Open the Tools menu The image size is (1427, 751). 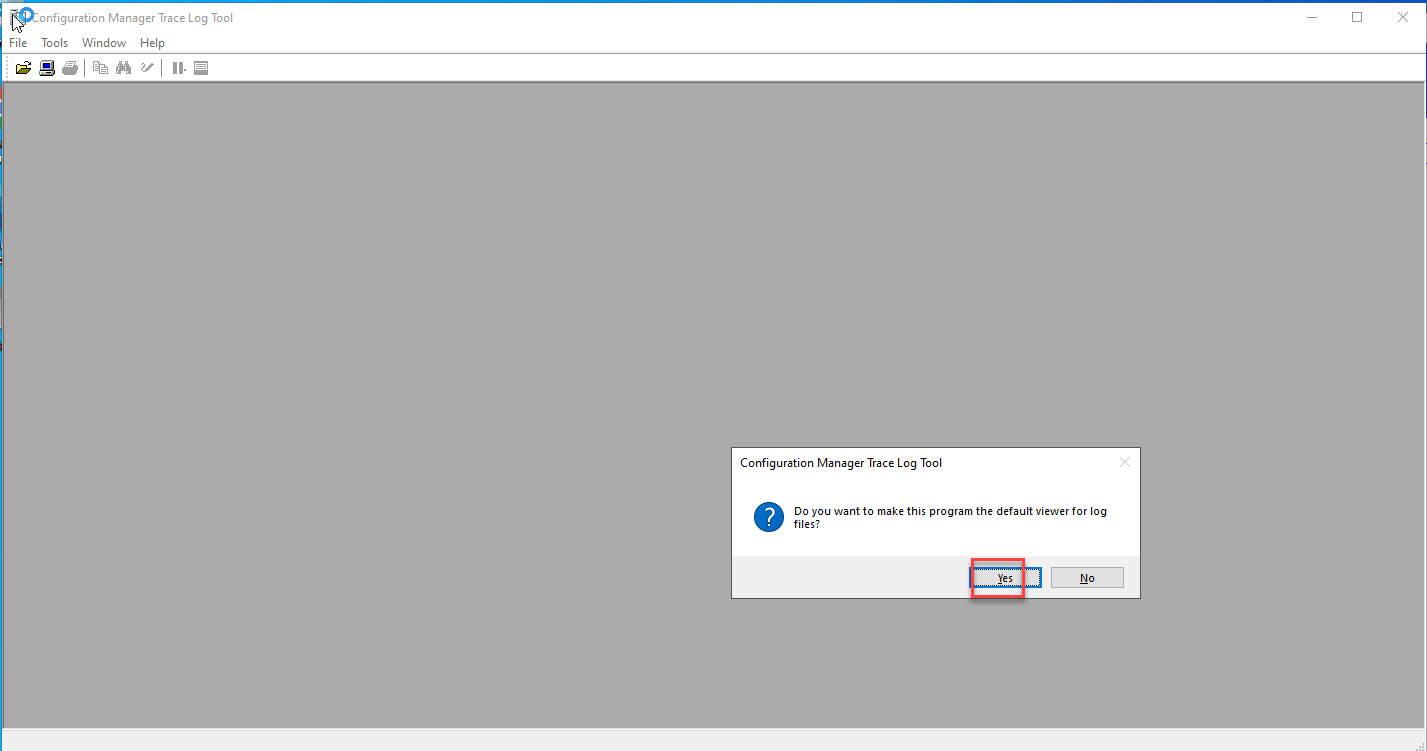tap(54, 43)
